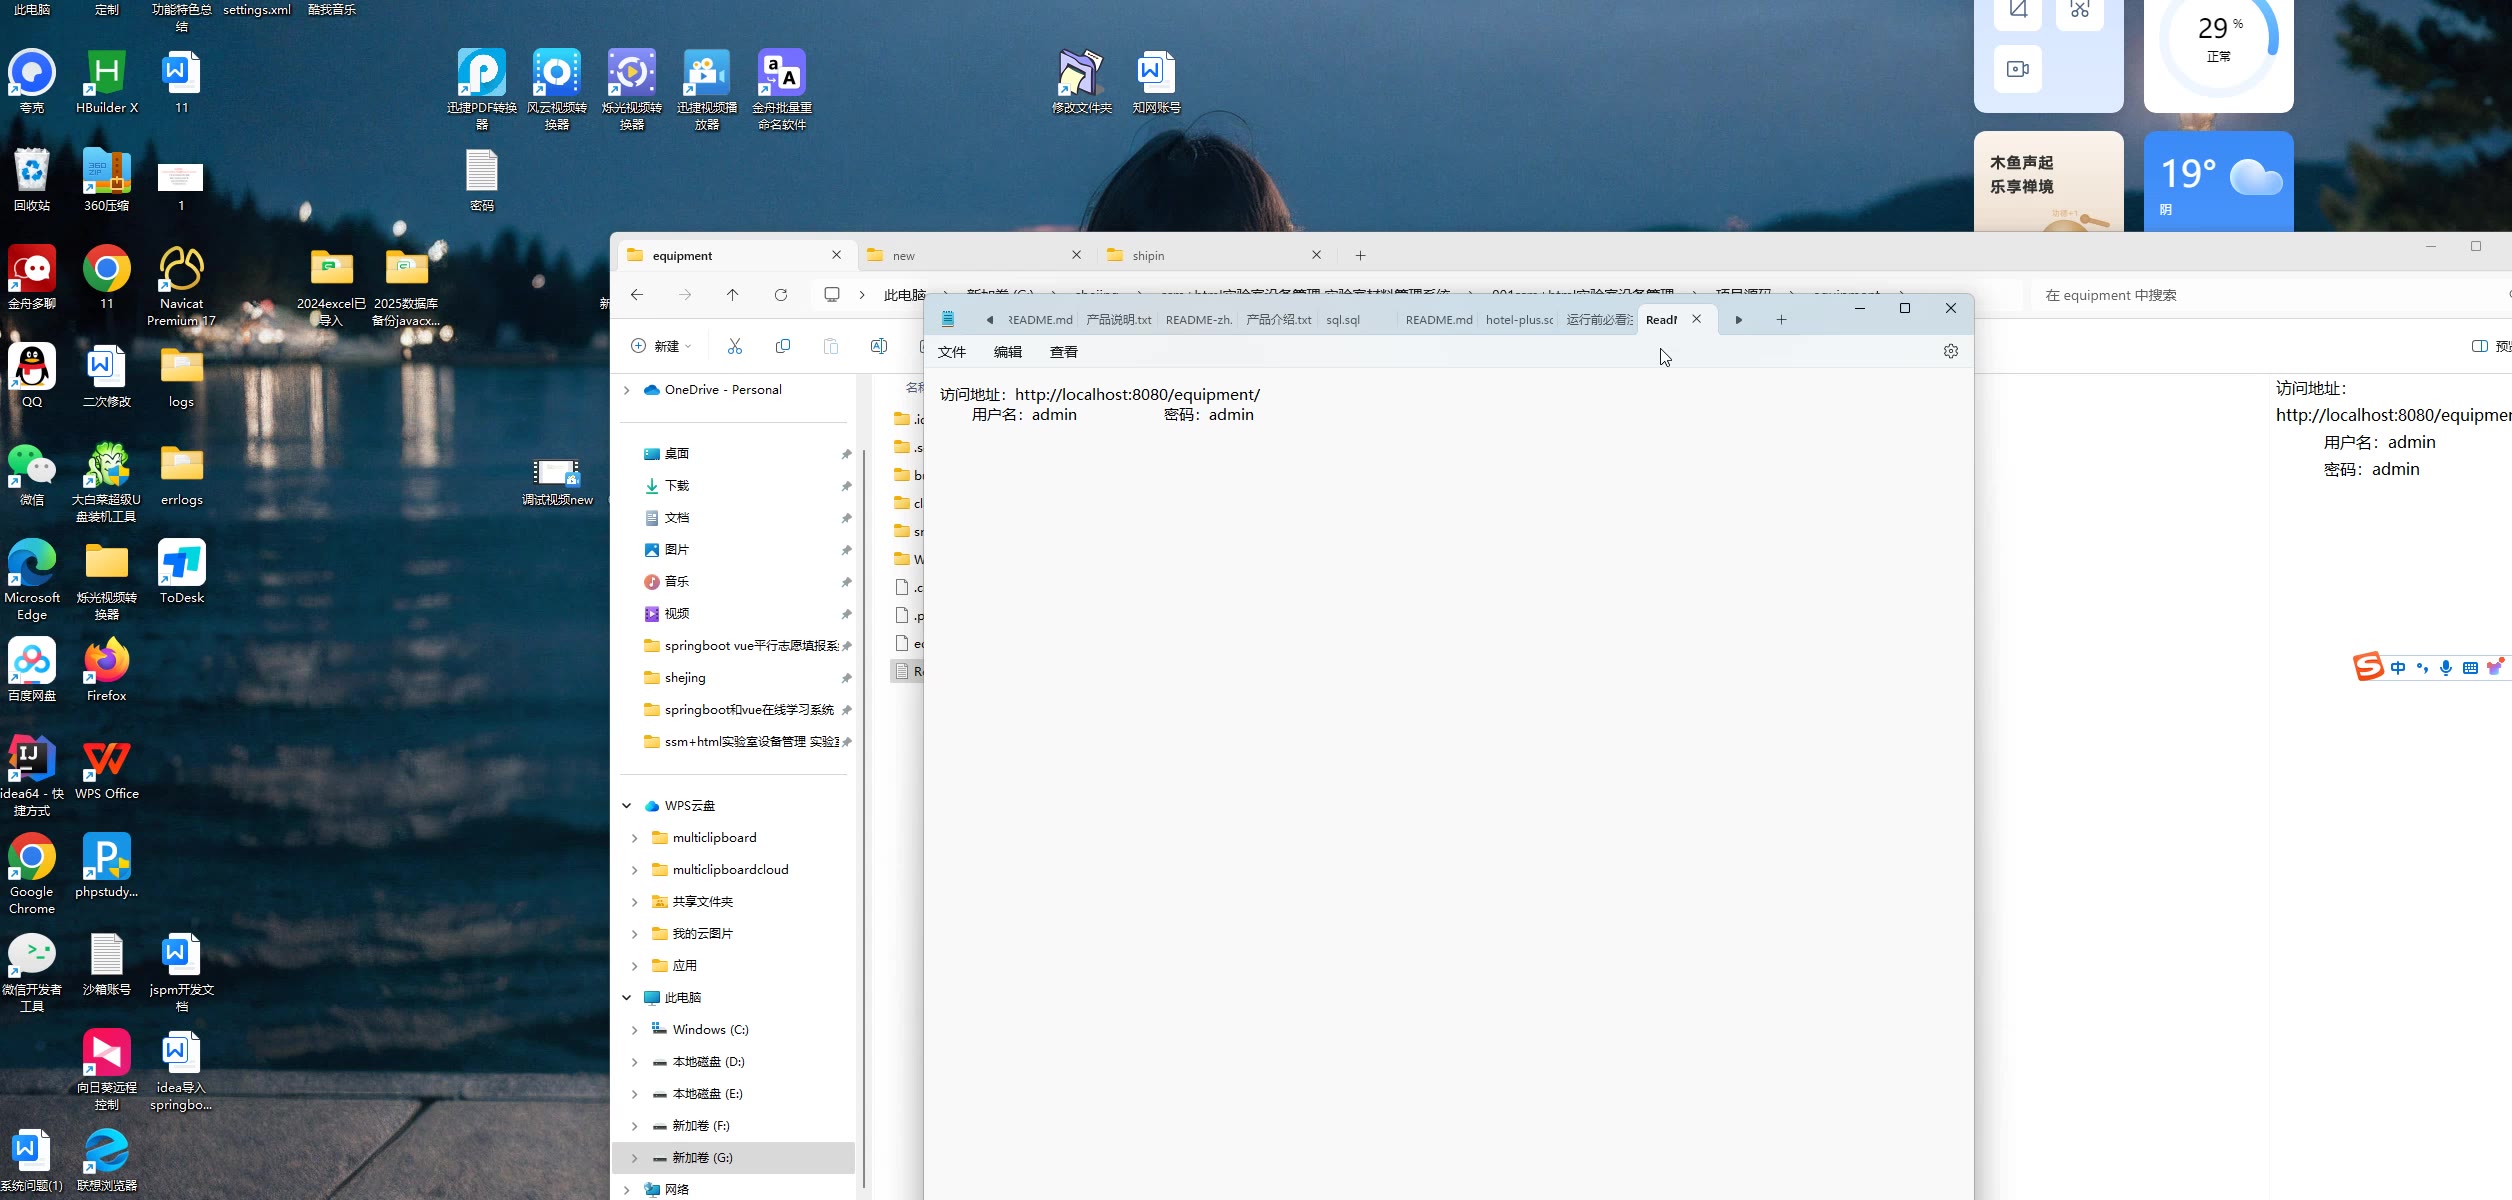Open the 新建 dropdown in Explorer
Screen dimensions: 2512x1200
pos(662,346)
